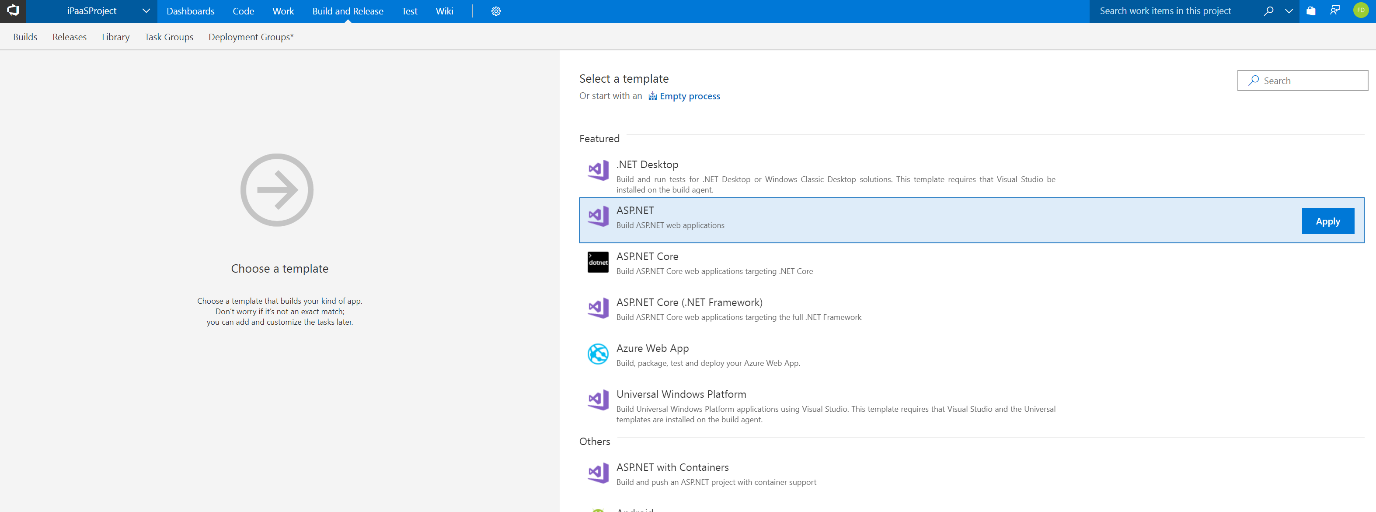Apply the ASP.NET template
The width and height of the screenshot is (1376, 512).
pos(1328,221)
